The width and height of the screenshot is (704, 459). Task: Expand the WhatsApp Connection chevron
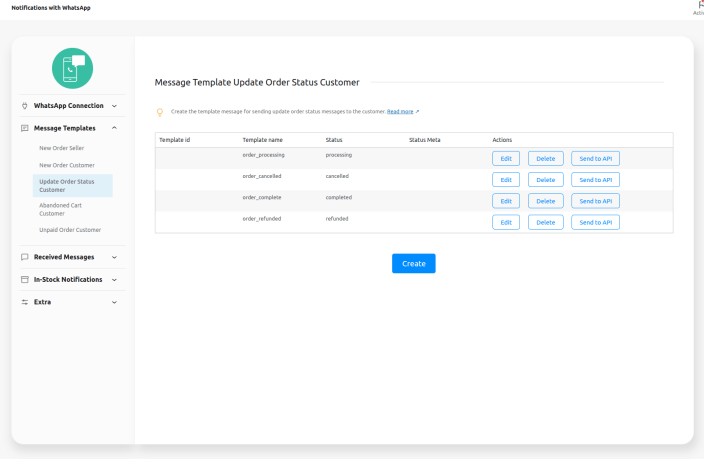point(114,106)
